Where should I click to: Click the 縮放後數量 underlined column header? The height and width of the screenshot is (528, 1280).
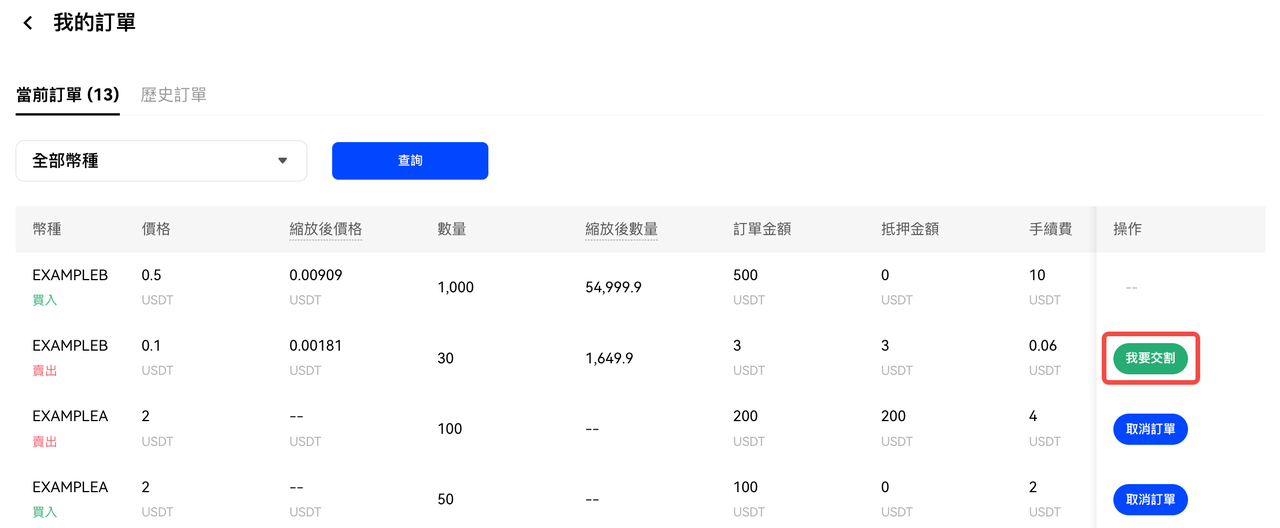(621, 229)
